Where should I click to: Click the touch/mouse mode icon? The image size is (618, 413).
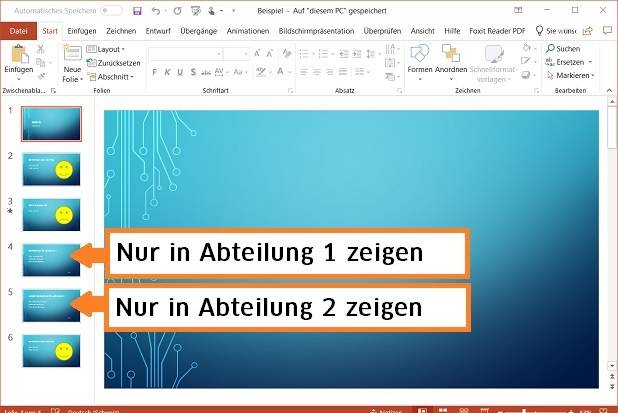pos(212,11)
